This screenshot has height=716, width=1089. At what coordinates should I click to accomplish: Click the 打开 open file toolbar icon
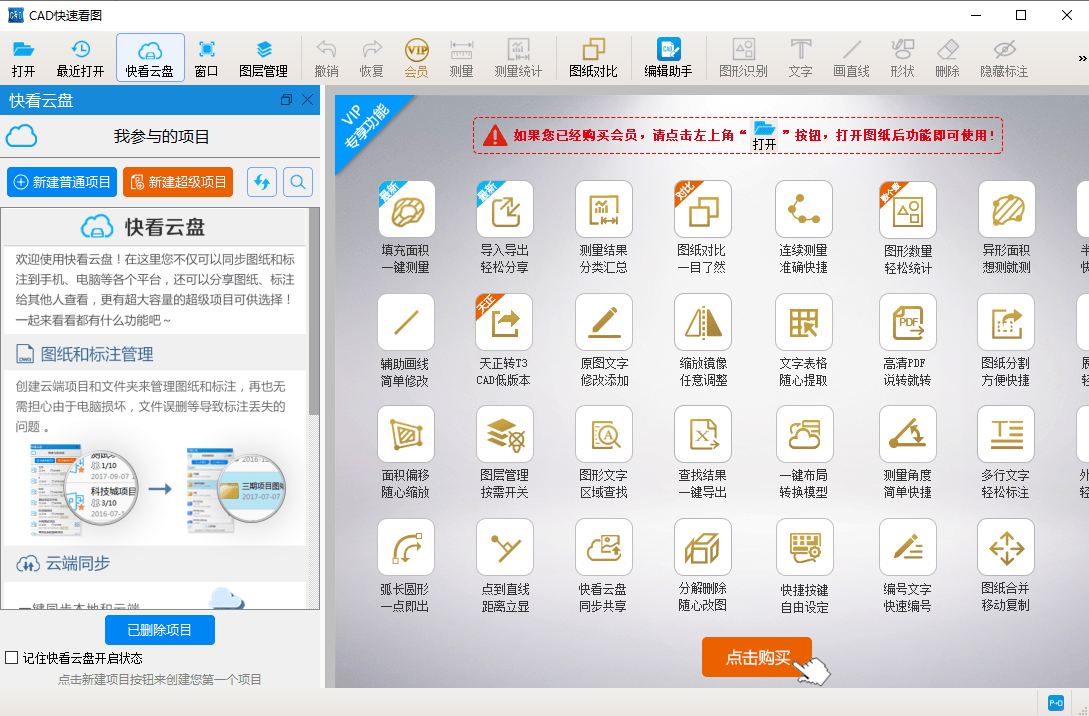24,58
